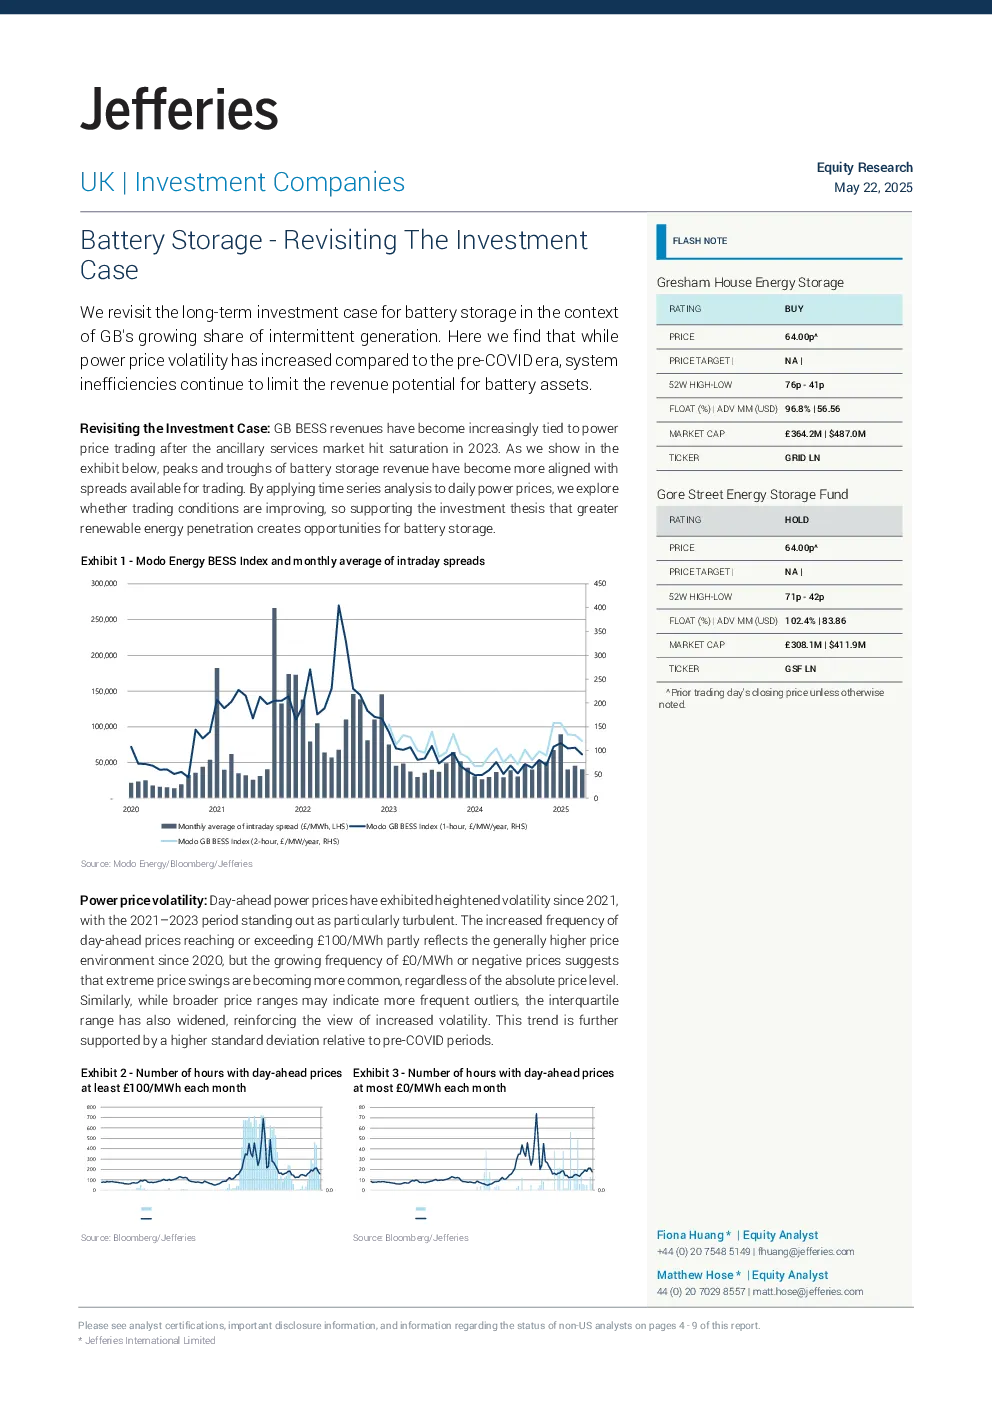Screen dimensions: 992x1403
Task: Click analyst name 'Matthew Hose * | Equity Analyst'
Action: click(742, 1275)
